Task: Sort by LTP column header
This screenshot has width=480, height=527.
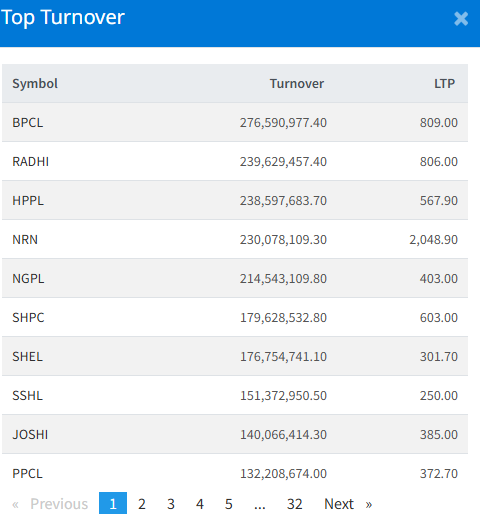Action: pos(444,83)
